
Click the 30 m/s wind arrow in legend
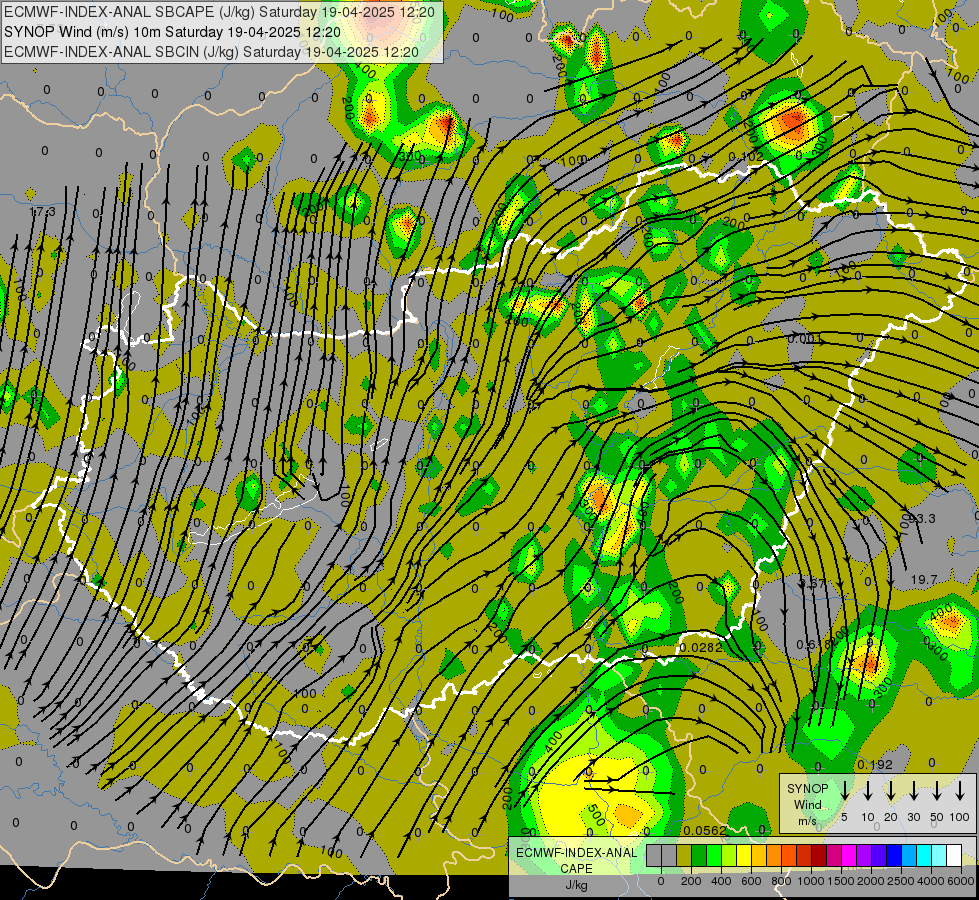click(x=914, y=791)
